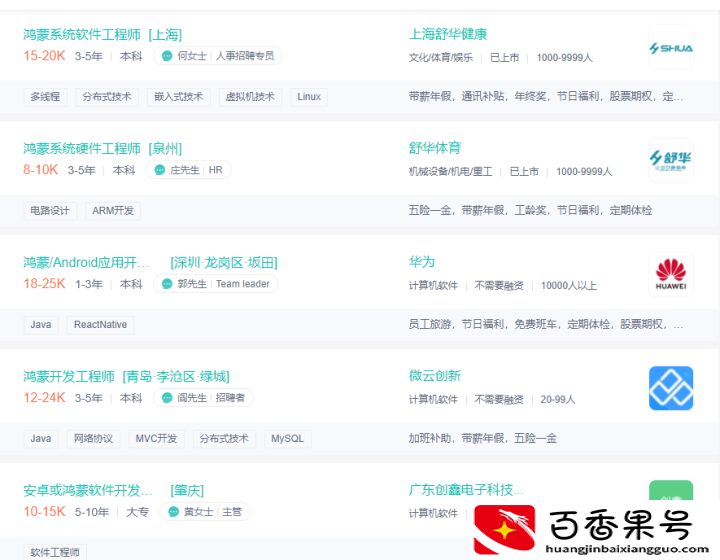720x560 pixels.
Task: Click salary 15-20K
Action: [45, 56]
